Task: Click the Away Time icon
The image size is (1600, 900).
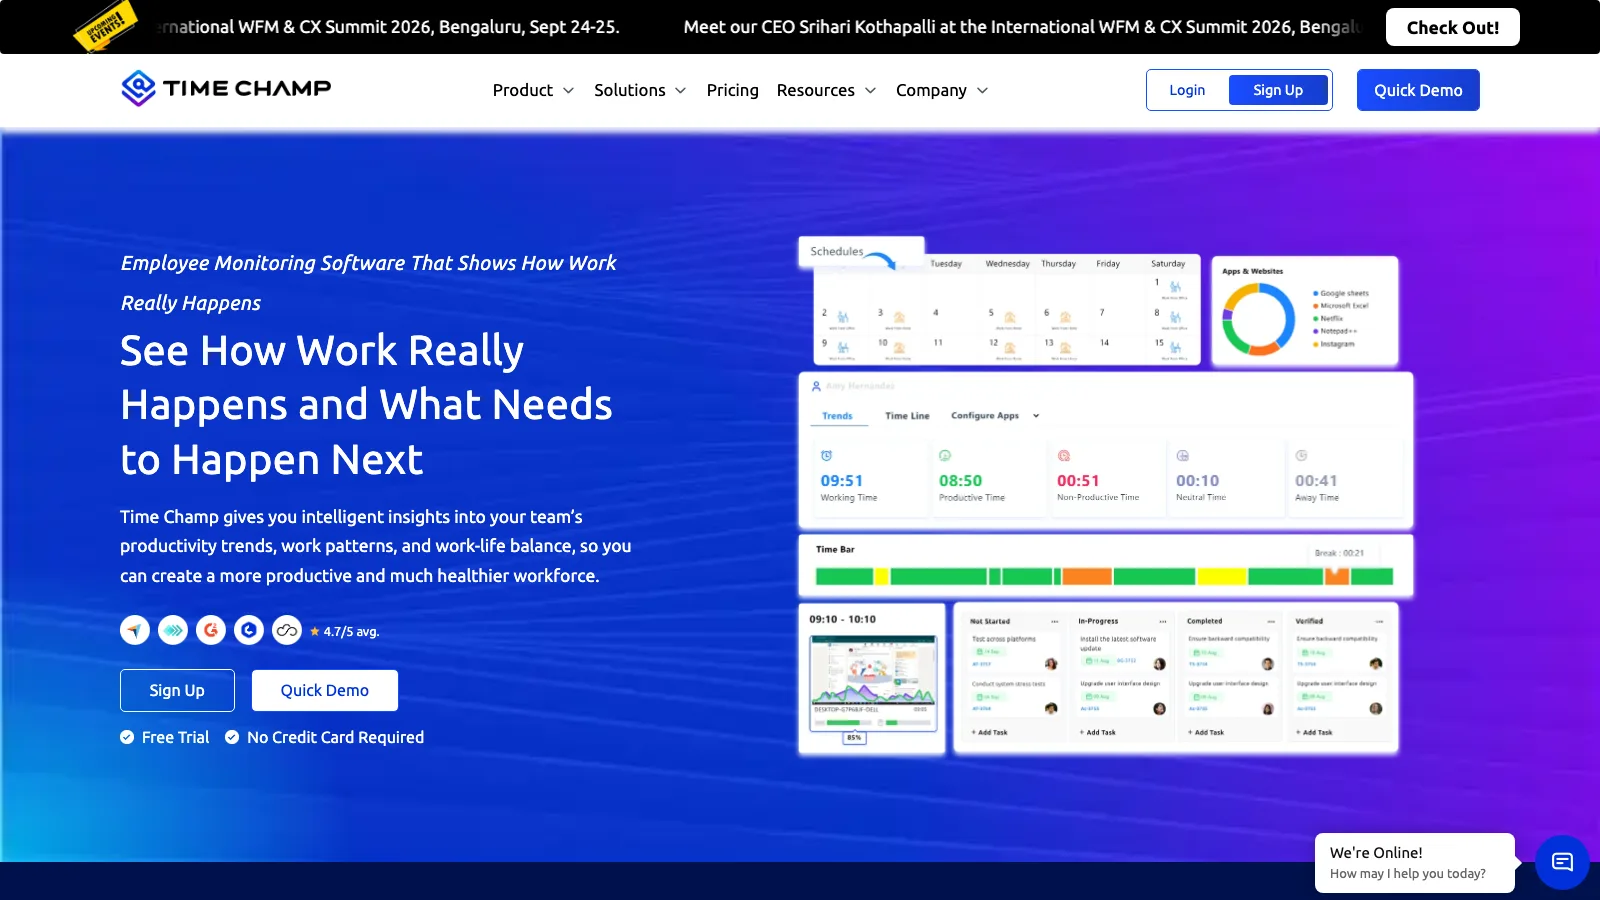Action: [1302, 456]
